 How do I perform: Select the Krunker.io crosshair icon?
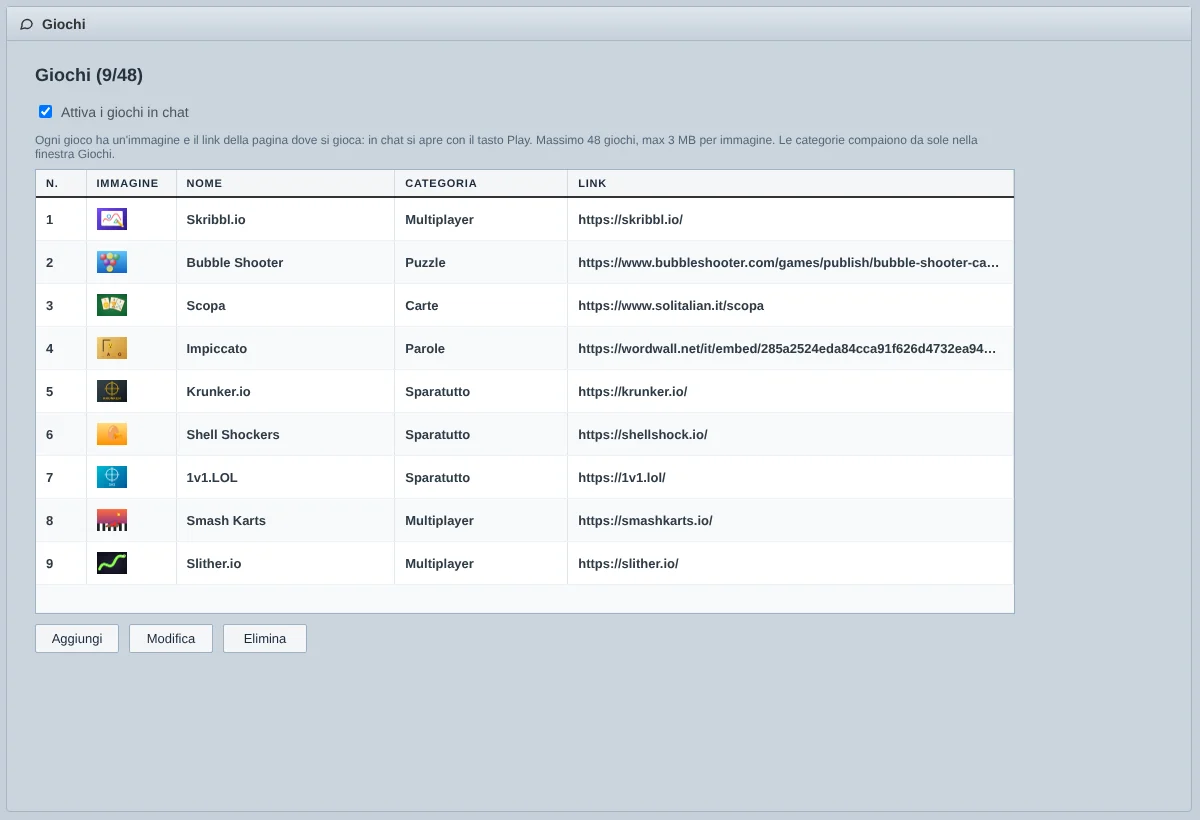[x=112, y=391]
